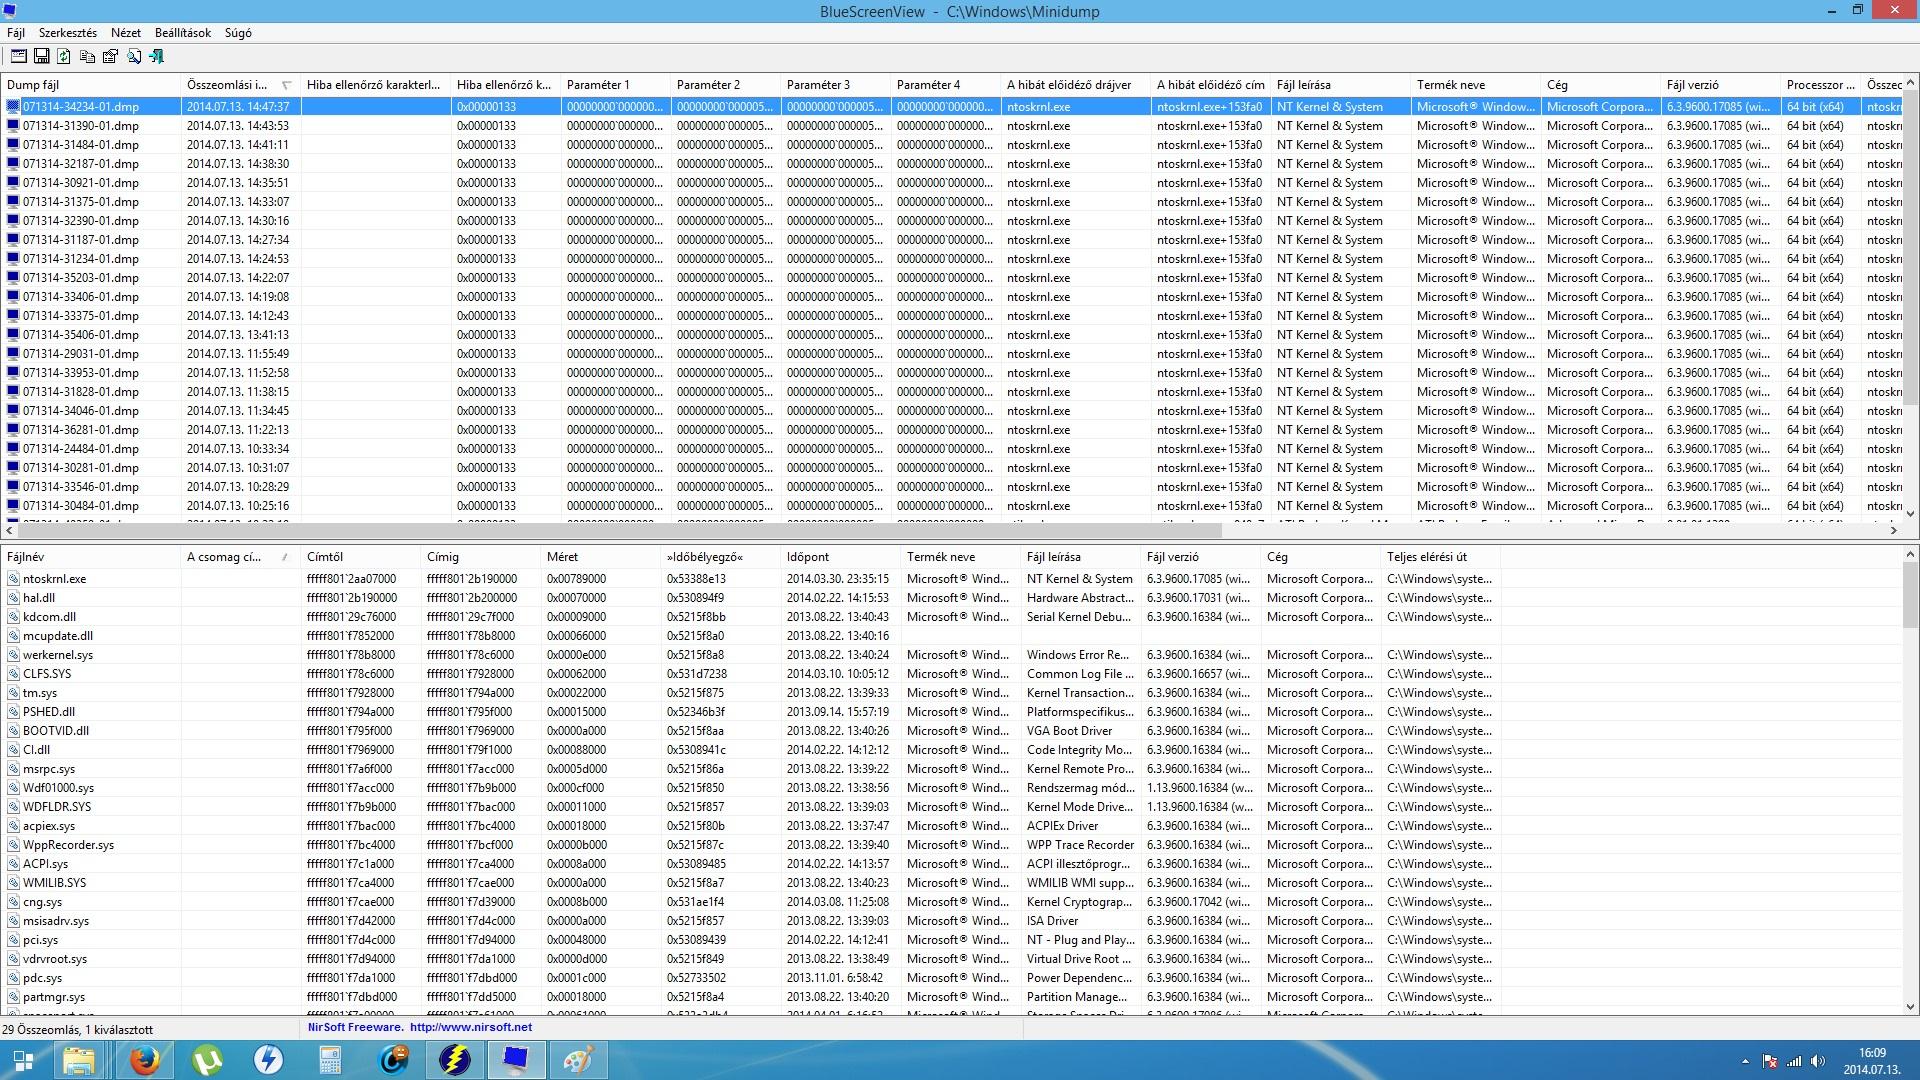The width and height of the screenshot is (1920, 1080).
Task: Open the Properties toolbar icon
Action: (110, 57)
